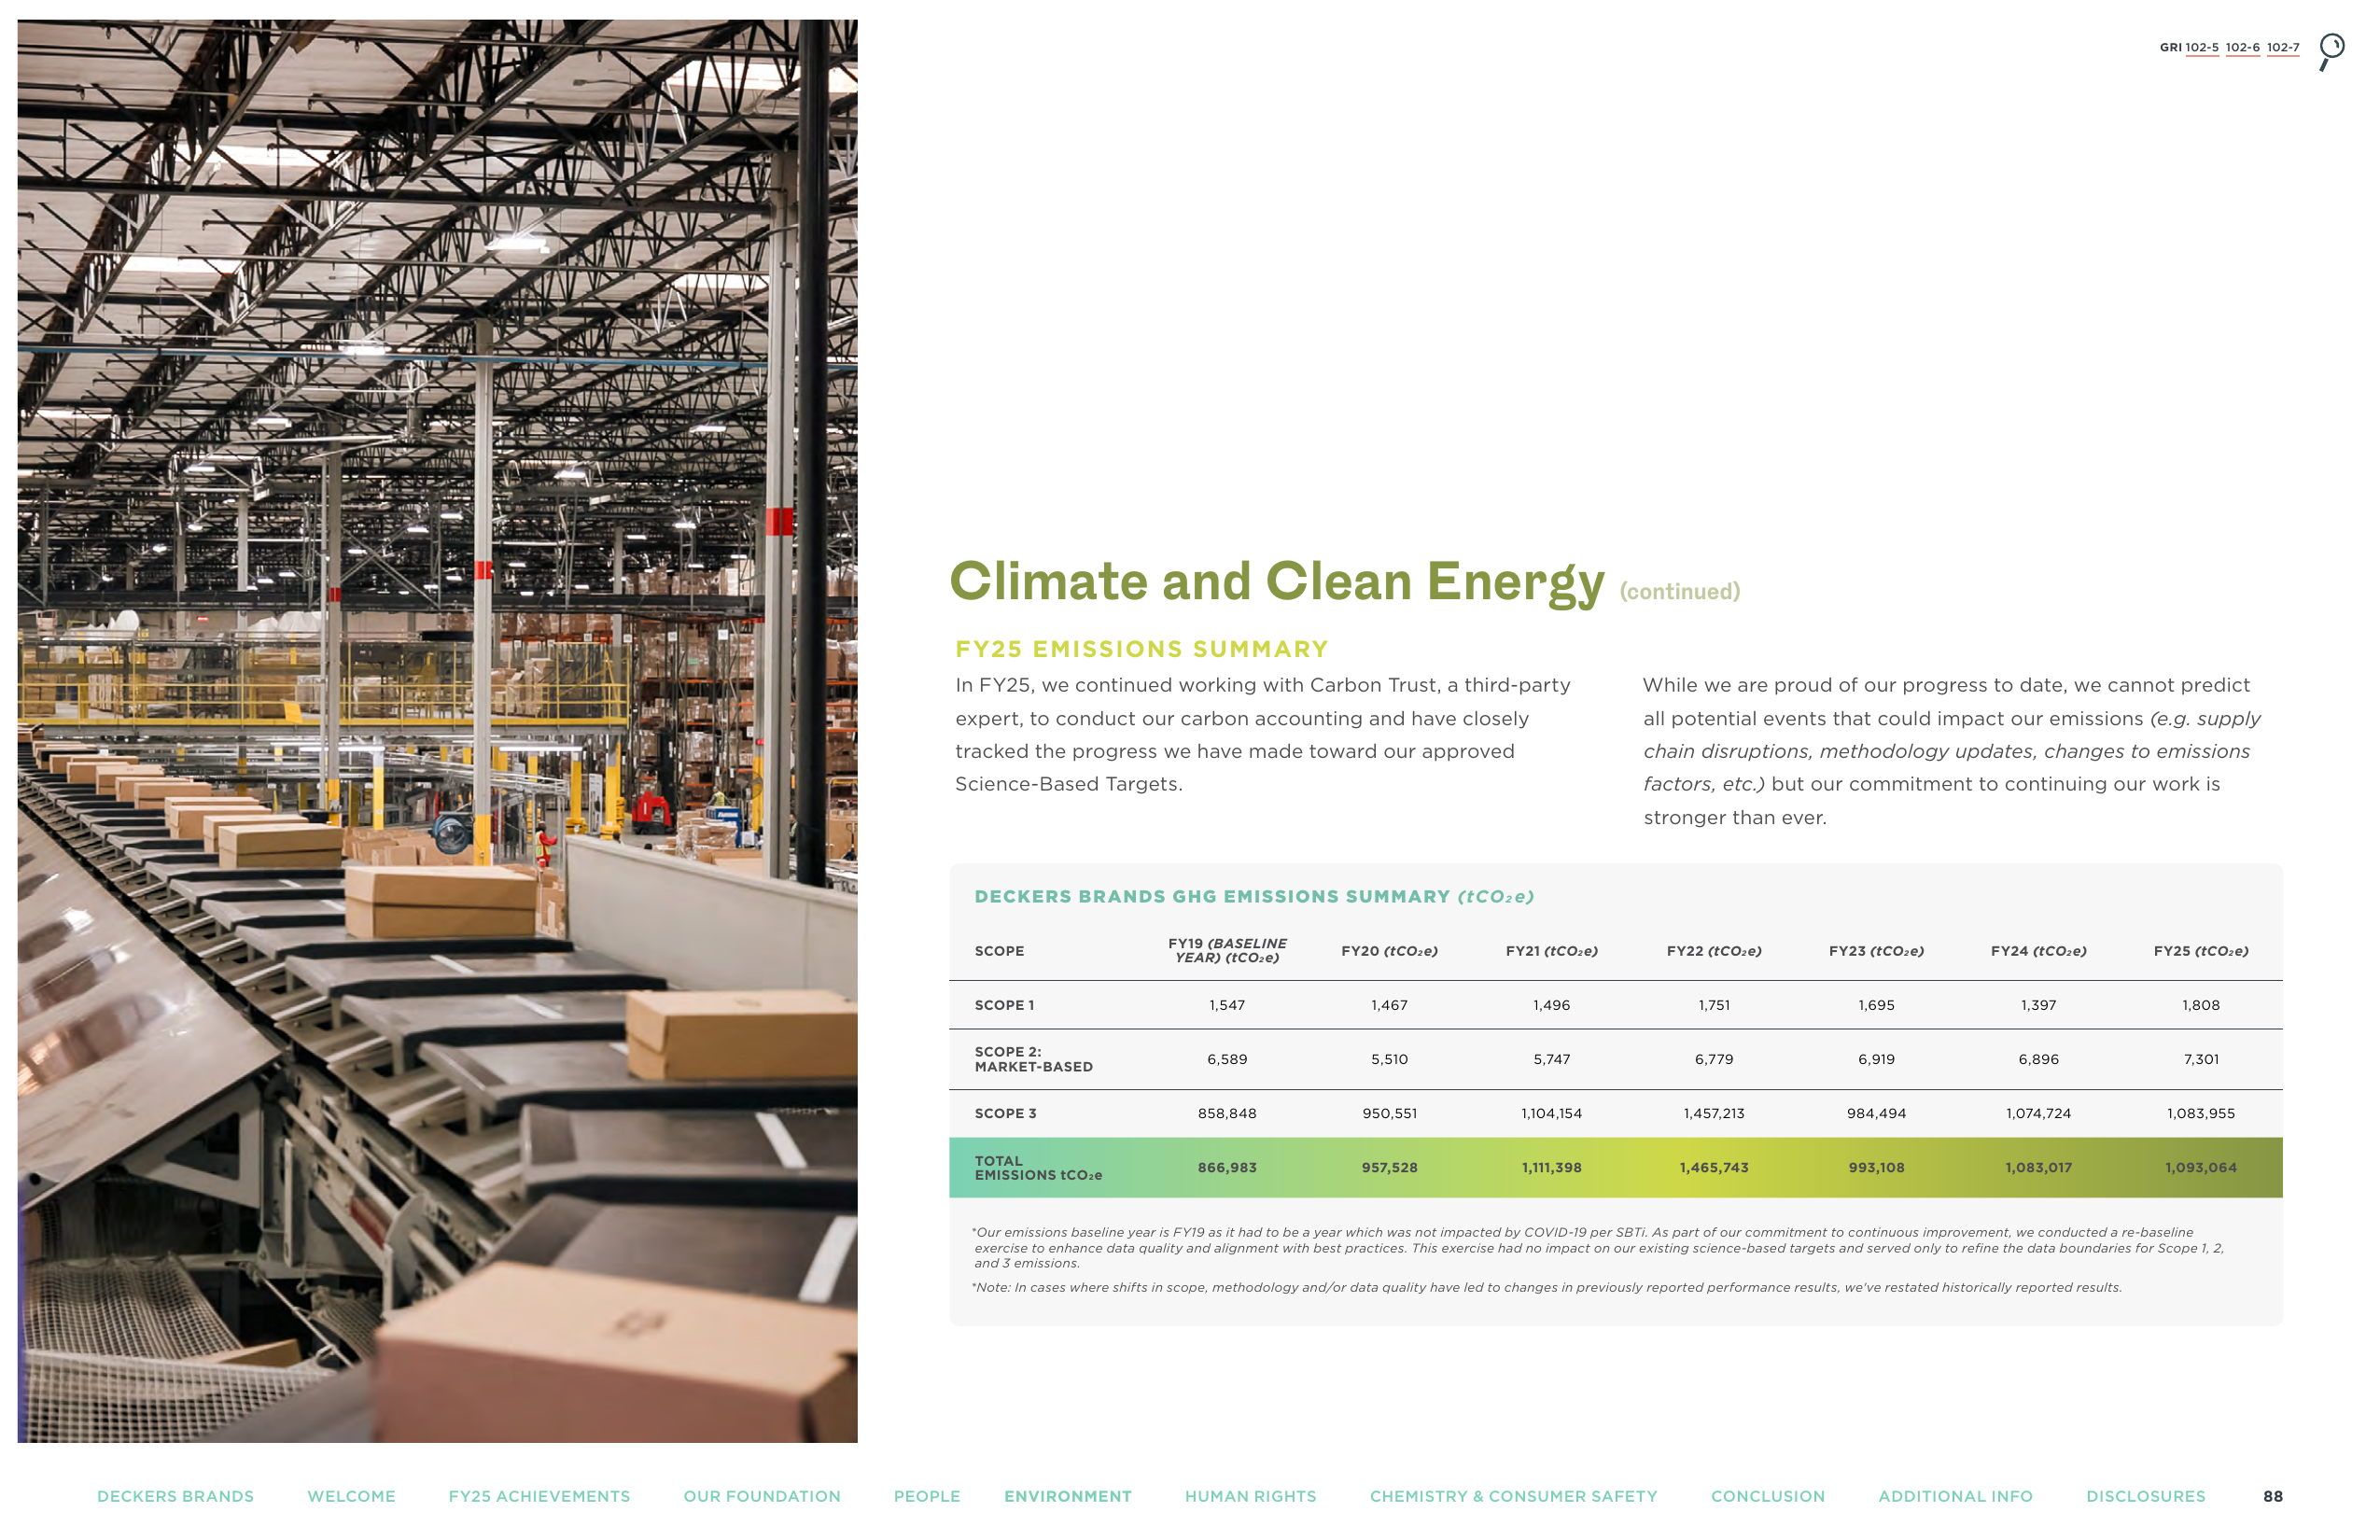Open the People section
Viewport: 2380px width, 1540px height.
pyautogui.click(x=927, y=1496)
